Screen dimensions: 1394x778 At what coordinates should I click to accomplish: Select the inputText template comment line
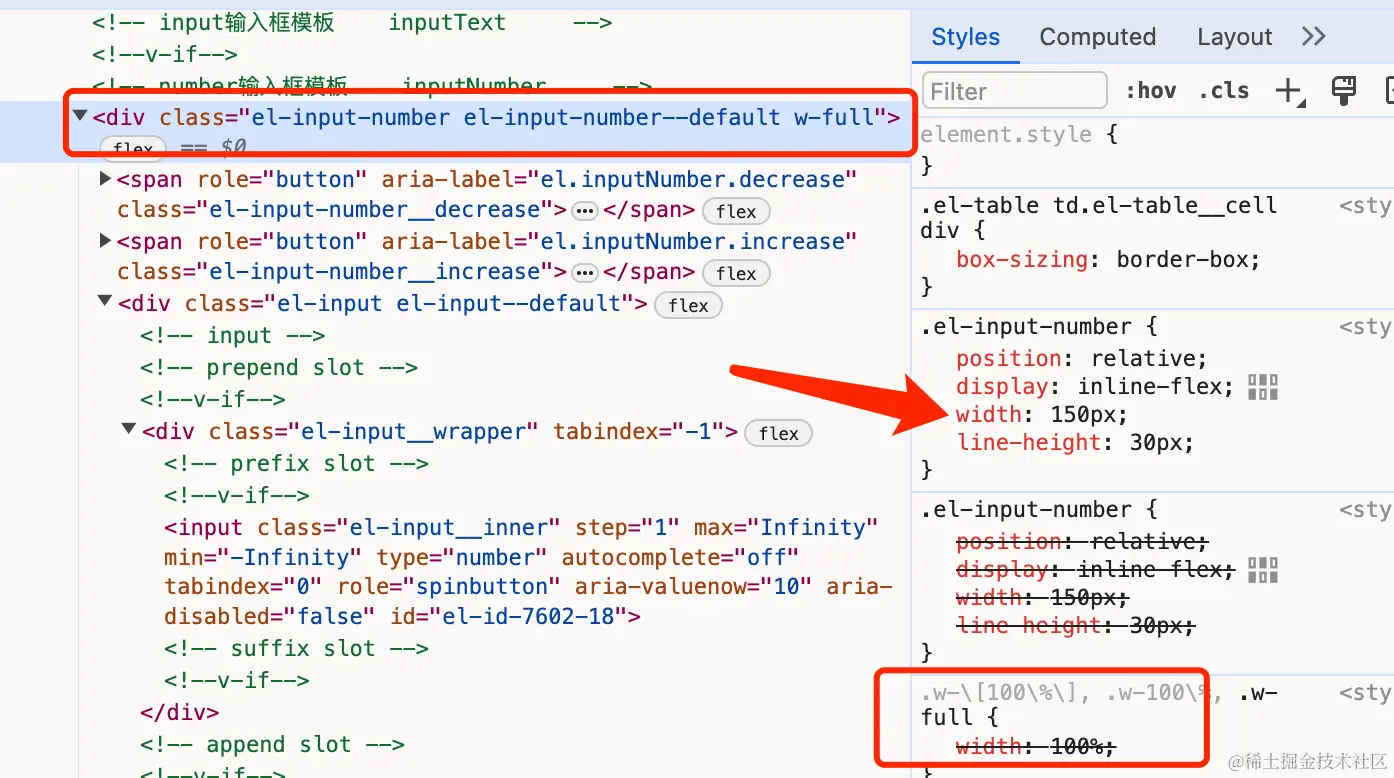[x=352, y=22]
